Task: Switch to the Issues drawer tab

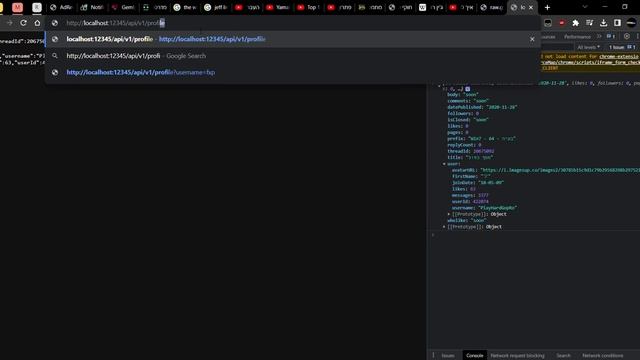Action: [x=448, y=356]
